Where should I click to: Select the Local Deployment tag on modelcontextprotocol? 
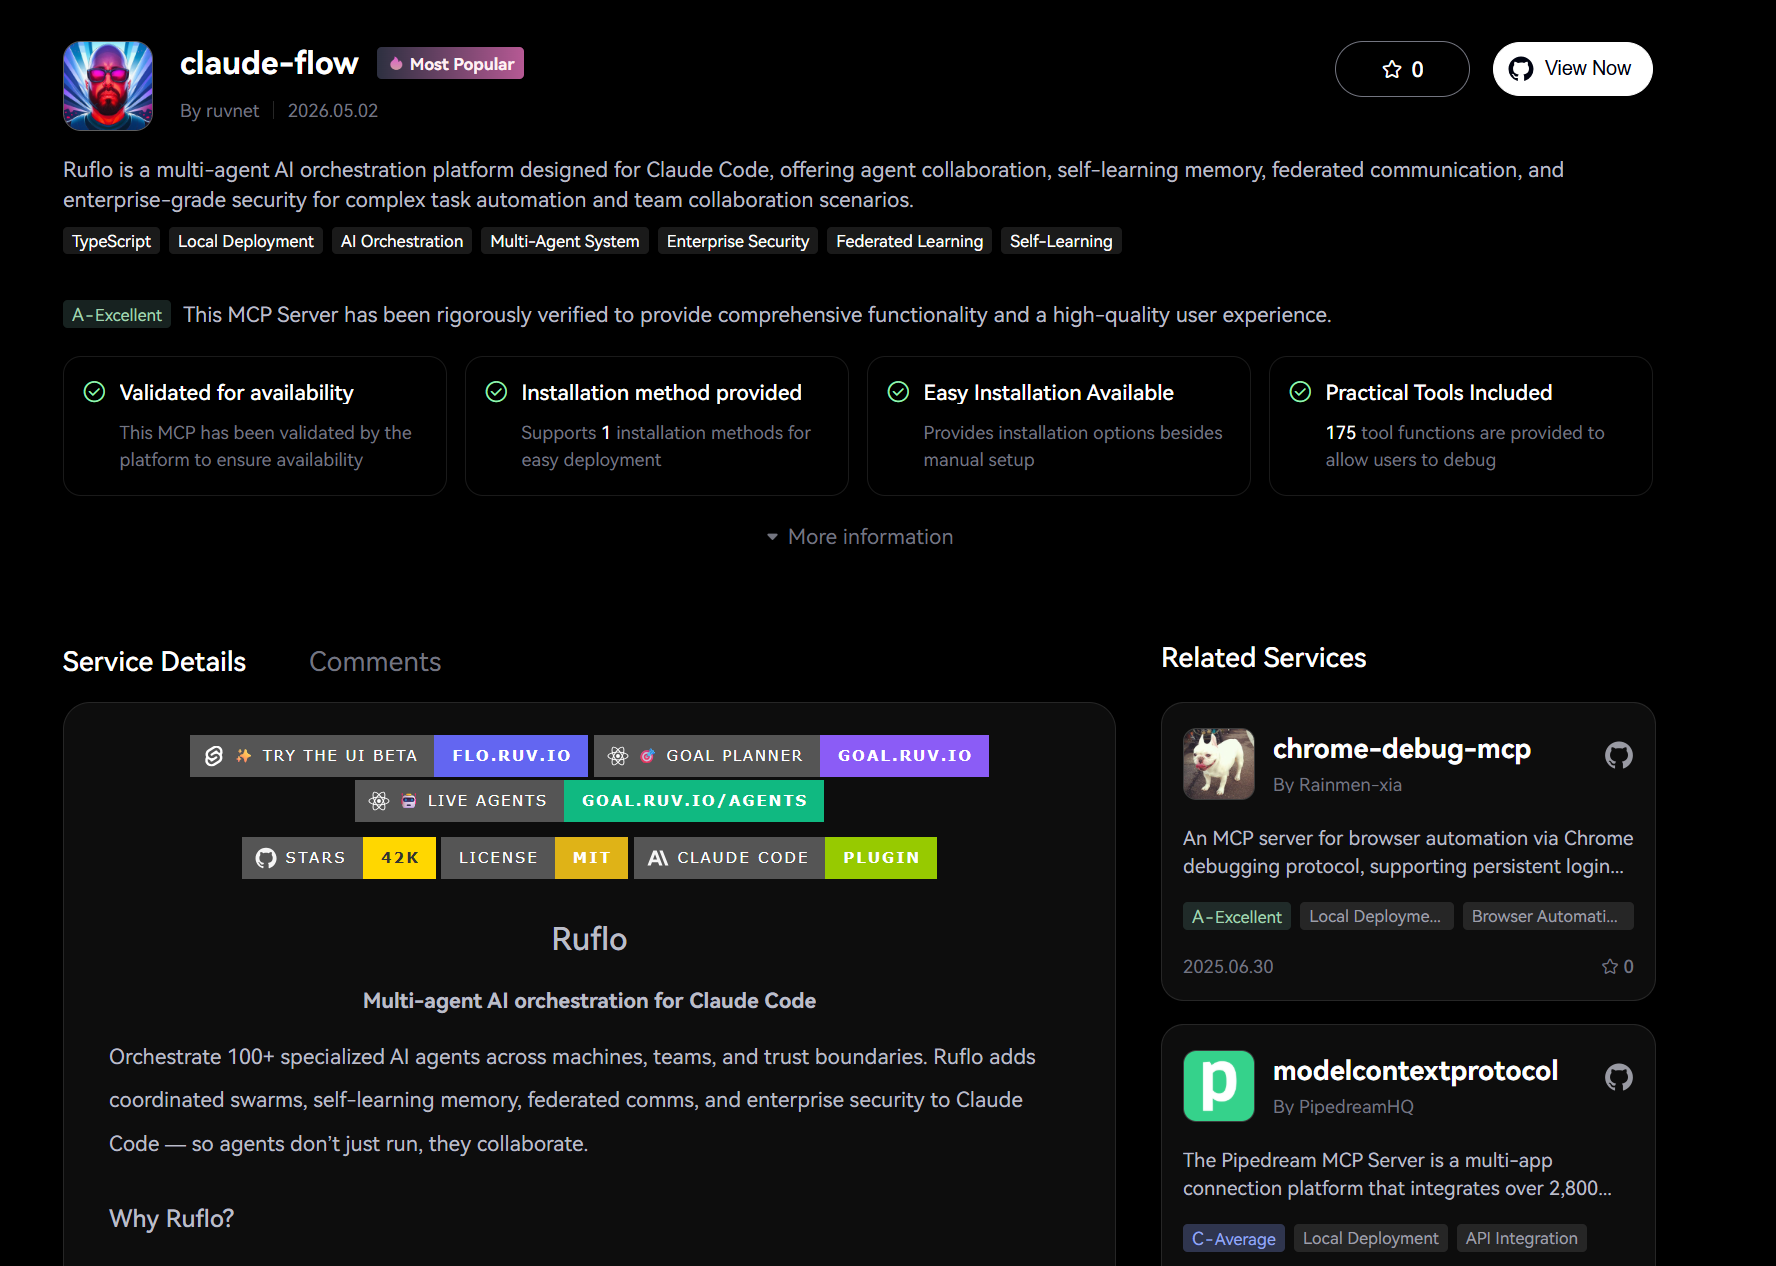(x=1371, y=1238)
